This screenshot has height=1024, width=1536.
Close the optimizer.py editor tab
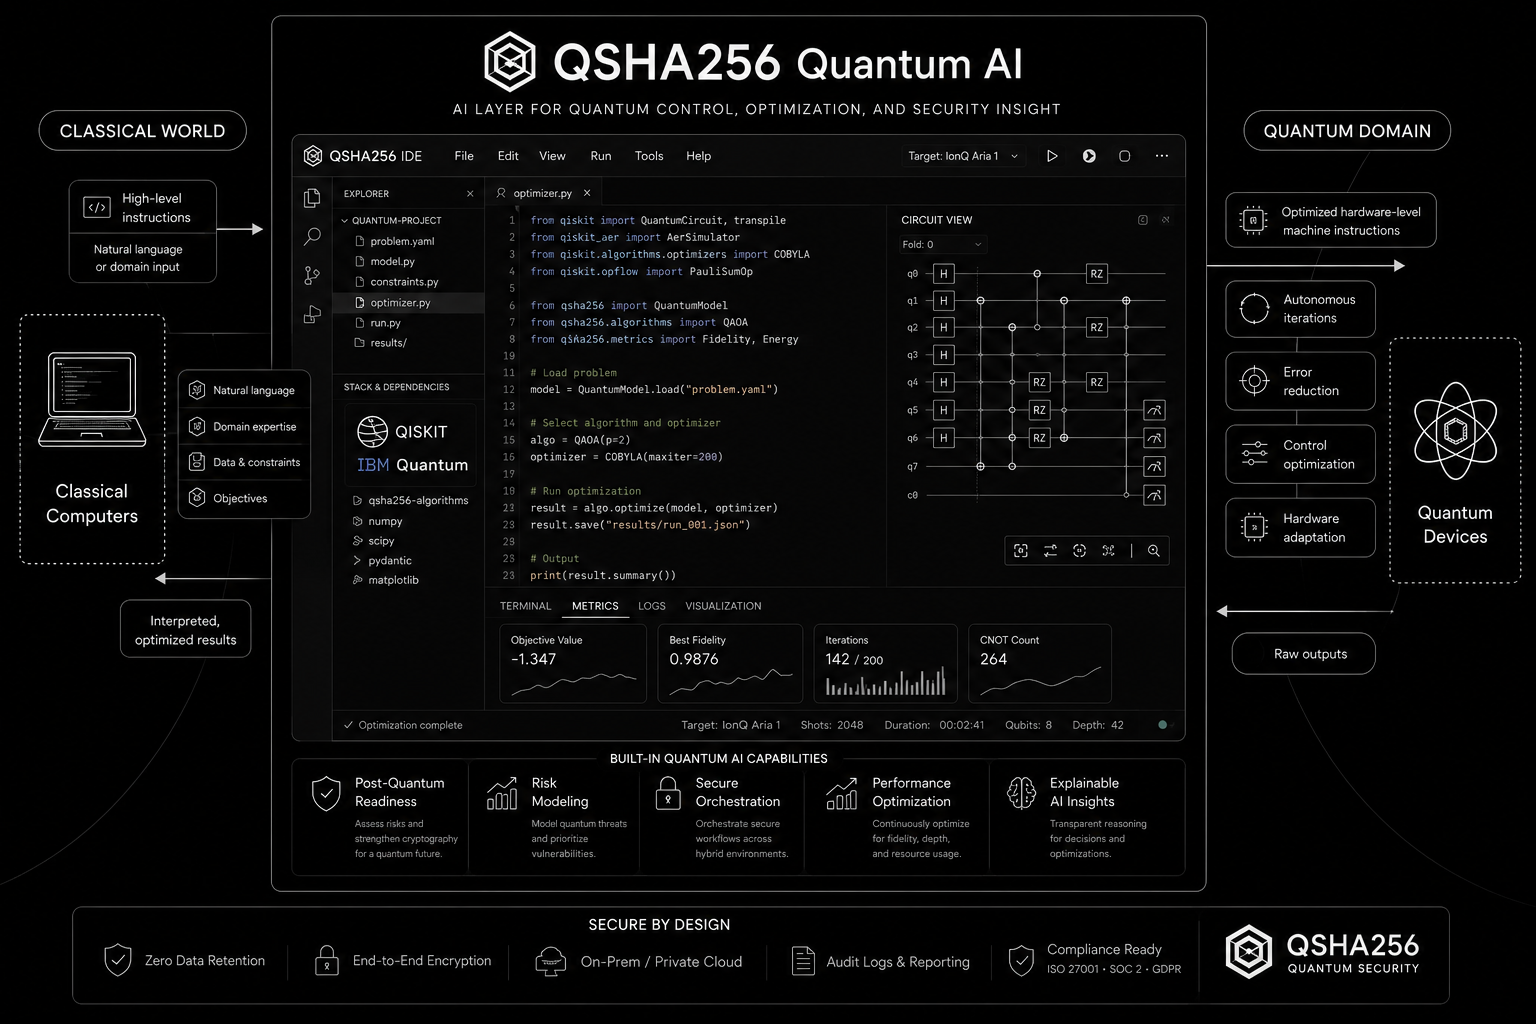coord(587,193)
